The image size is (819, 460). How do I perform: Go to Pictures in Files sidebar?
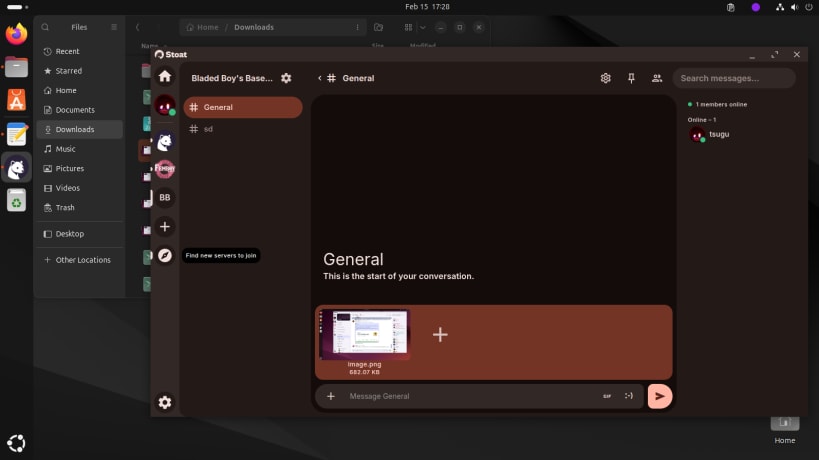[79, 168]
